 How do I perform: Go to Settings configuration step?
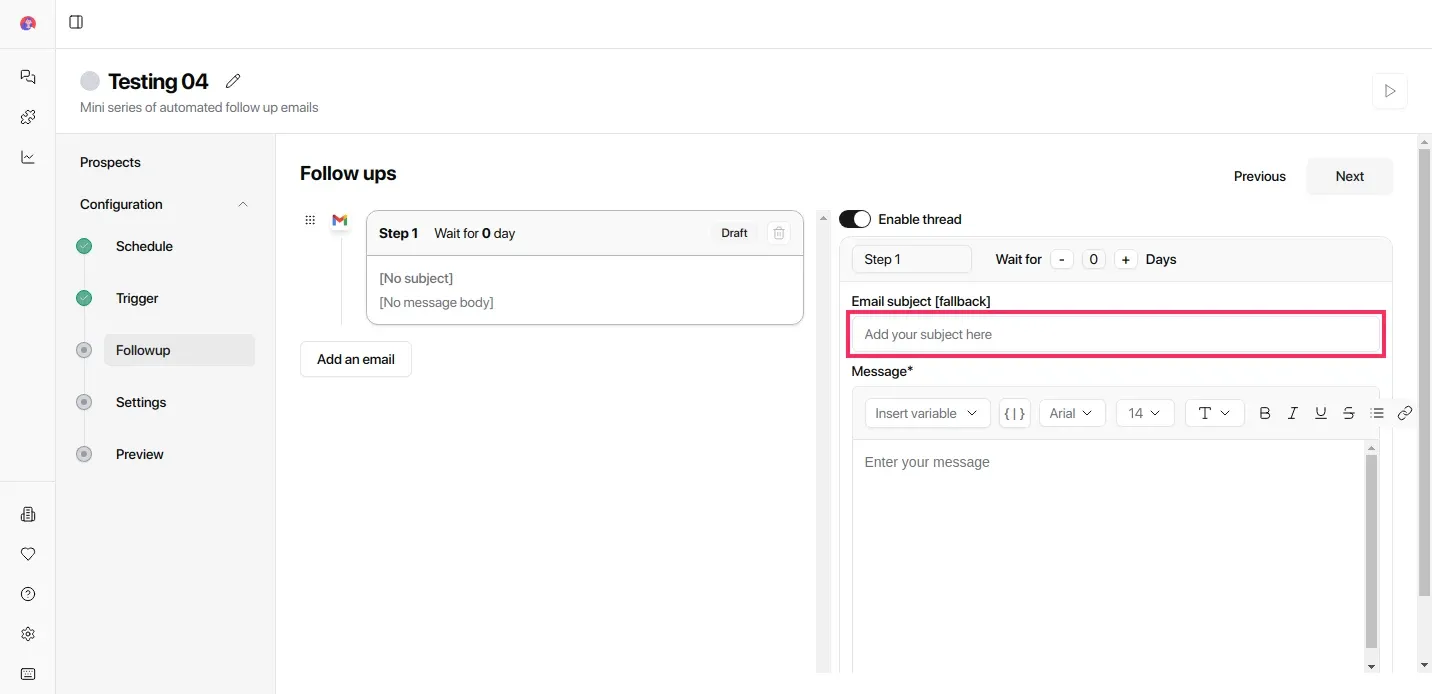click(x=141, y=402)
